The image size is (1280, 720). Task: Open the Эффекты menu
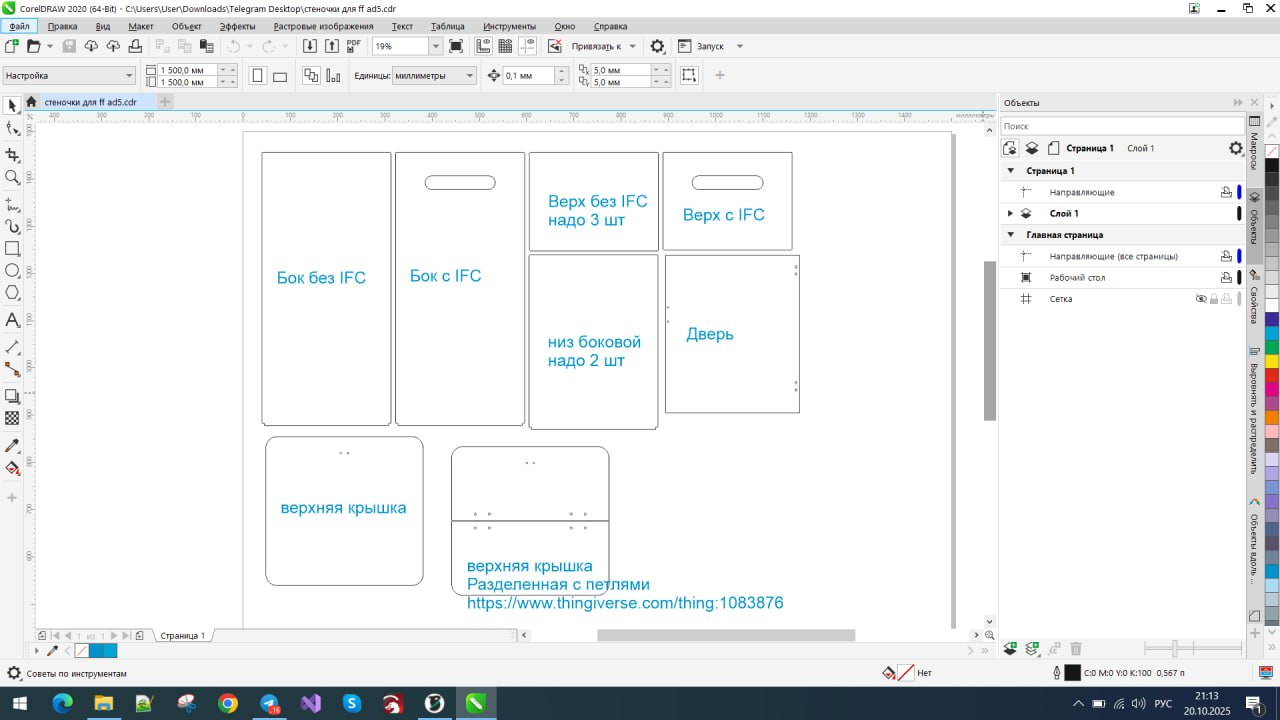237,26
